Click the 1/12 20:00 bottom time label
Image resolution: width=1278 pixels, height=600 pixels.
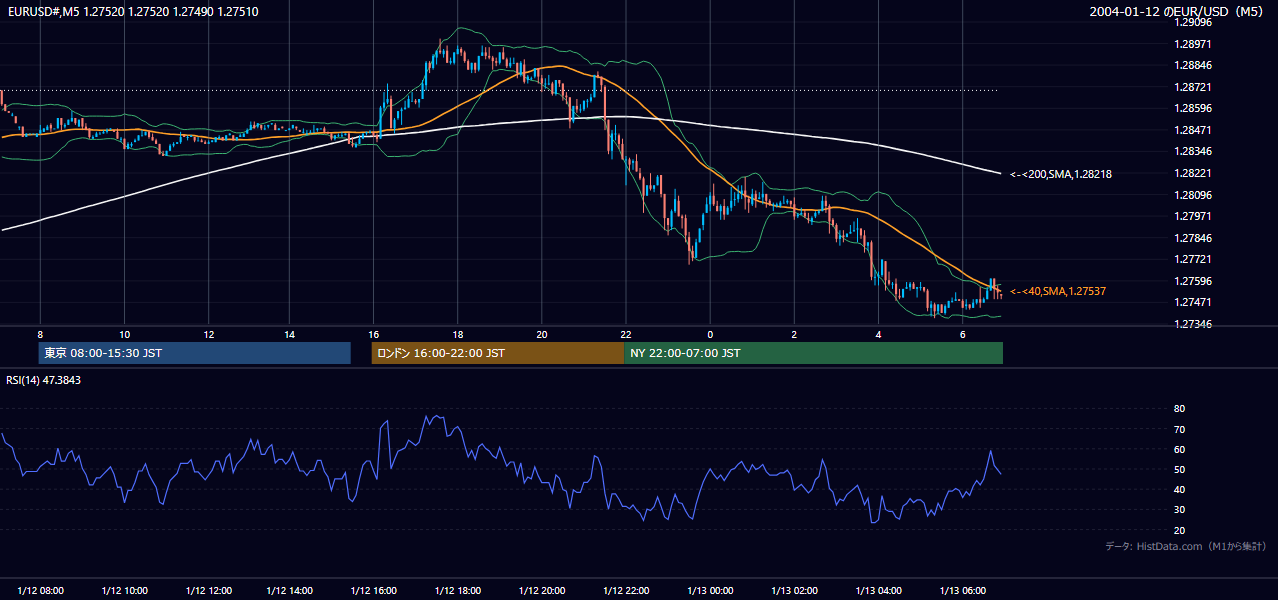click(542, 590)
